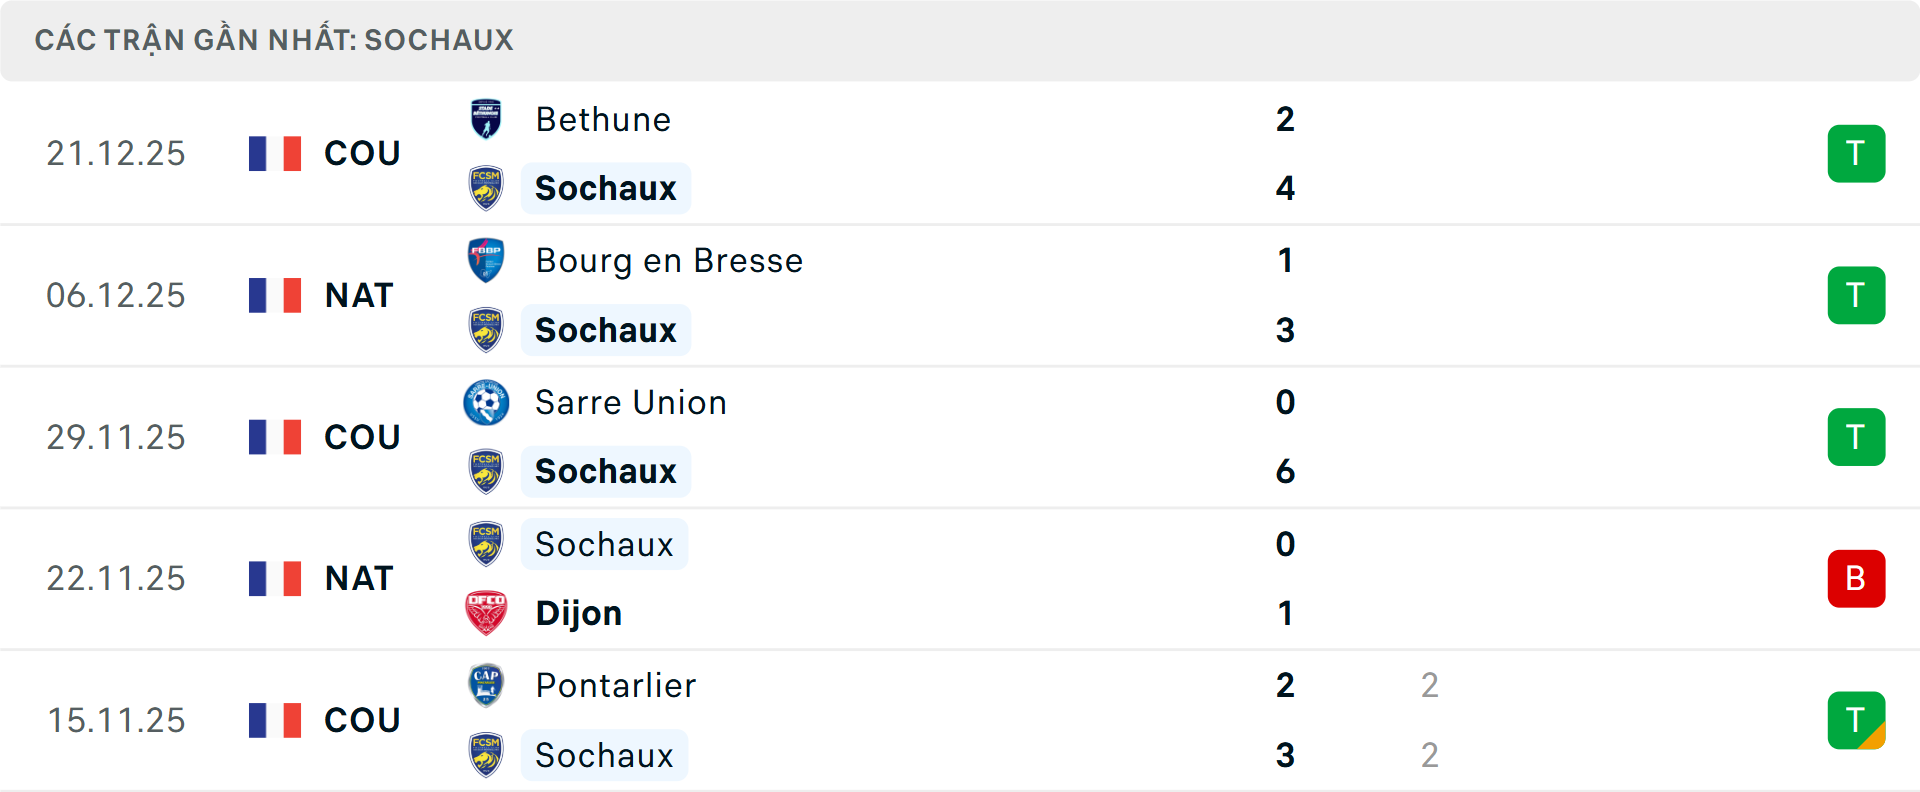Click the Sochaux crest in the Dijon match row

(x=486, y=544)
